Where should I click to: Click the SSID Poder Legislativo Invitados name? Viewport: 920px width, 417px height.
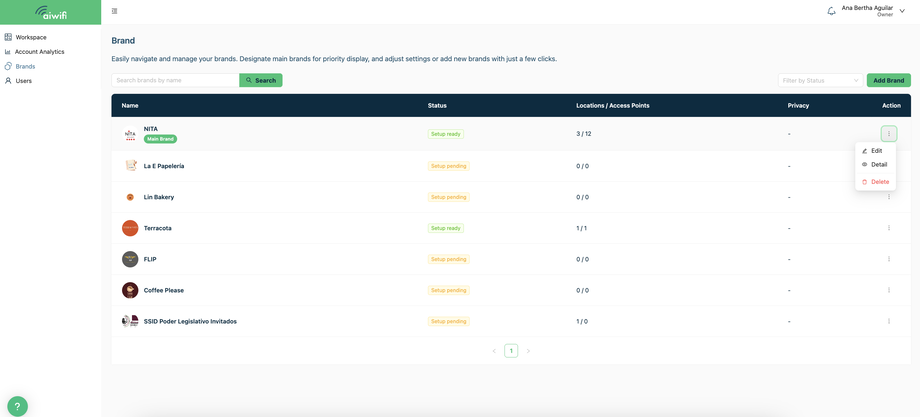point(190,321)
